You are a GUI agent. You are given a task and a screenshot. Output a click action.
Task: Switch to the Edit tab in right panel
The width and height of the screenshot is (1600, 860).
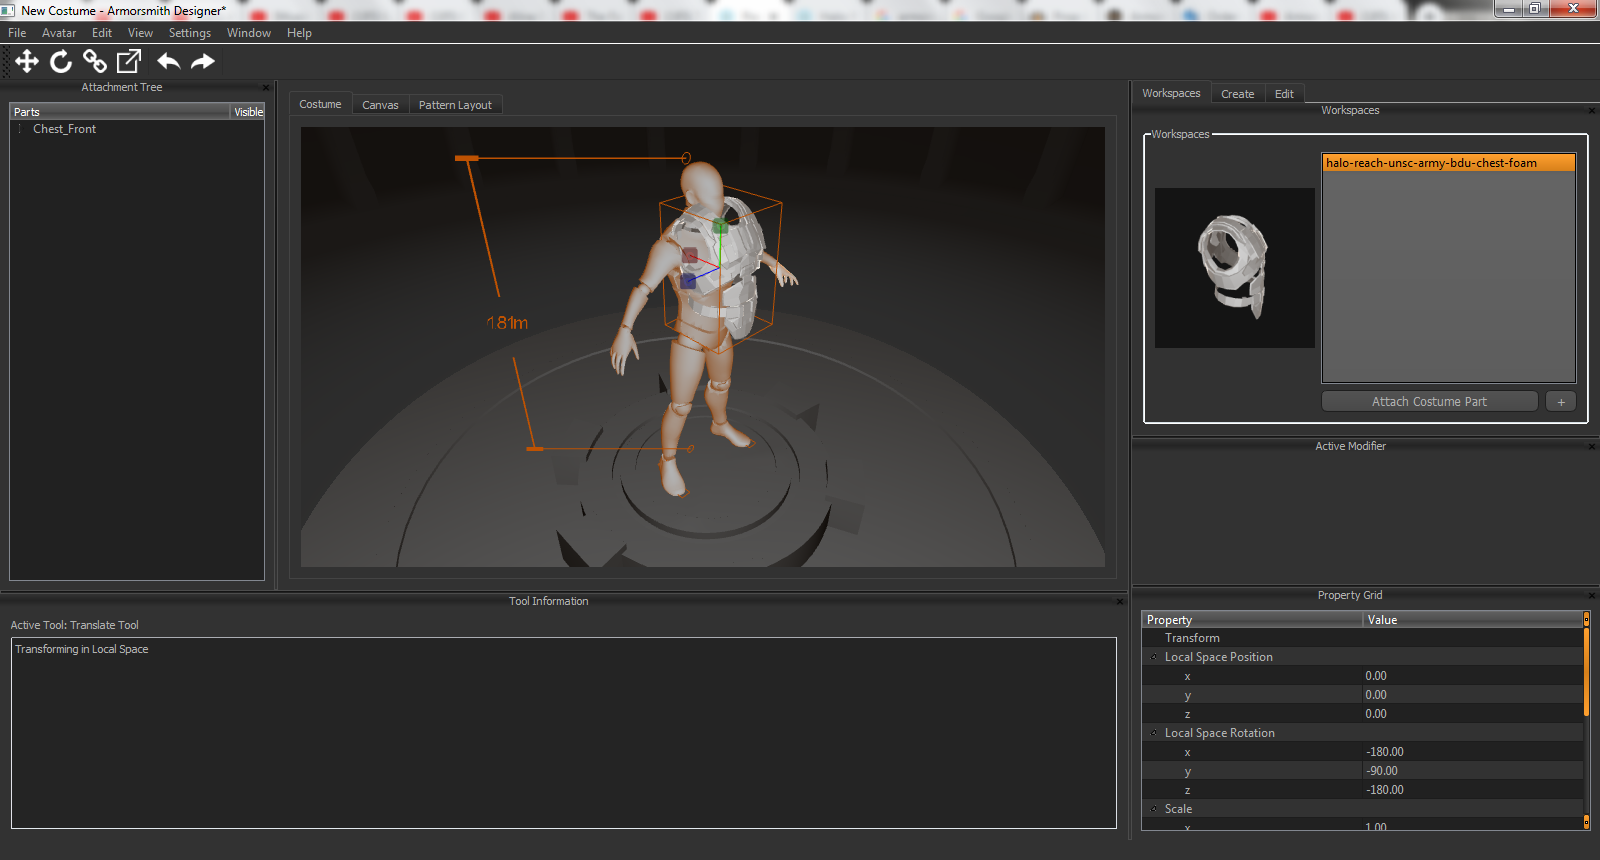1284,94
